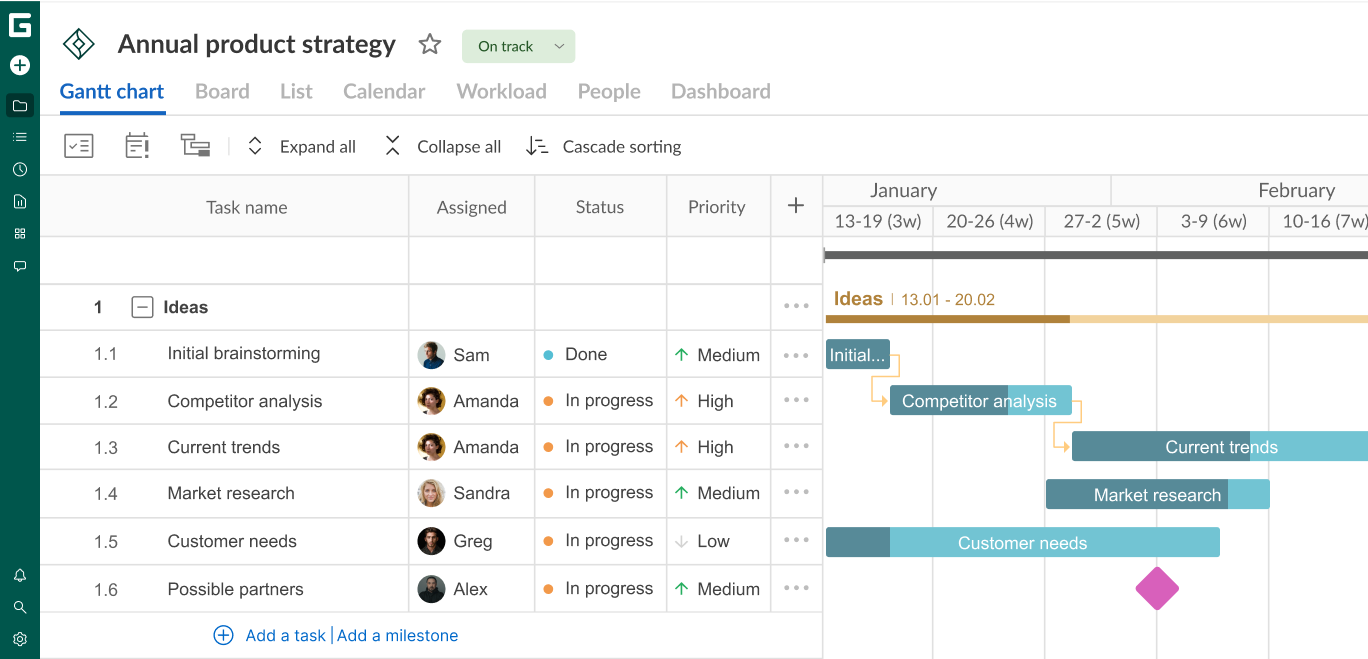This screenshot has height=659, width=1368.
Task: Open the comments chat icon in sidebar
Action: 19,265
